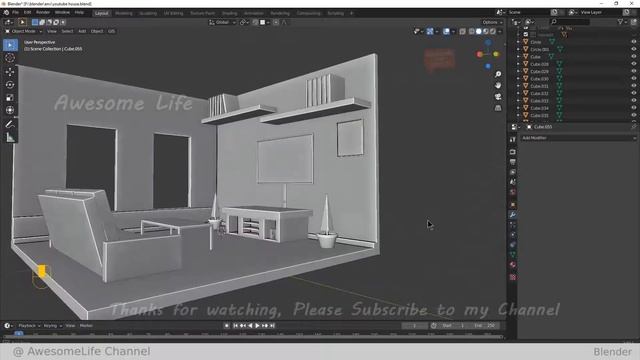Open the timeline Marker menu

86,326
